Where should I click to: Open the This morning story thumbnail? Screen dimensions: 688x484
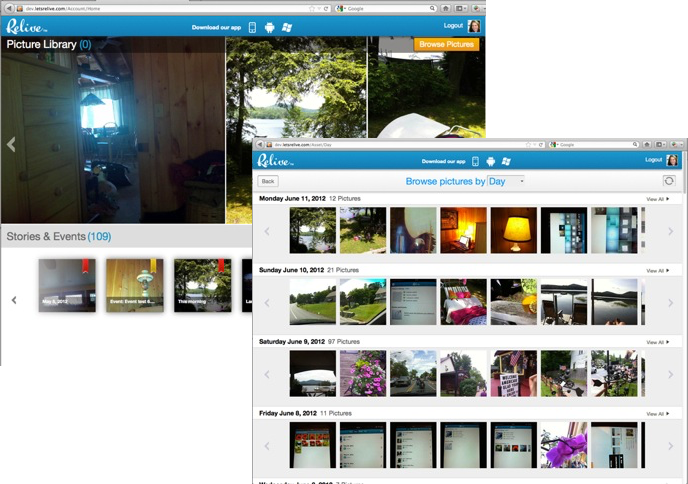coord(203,285)
